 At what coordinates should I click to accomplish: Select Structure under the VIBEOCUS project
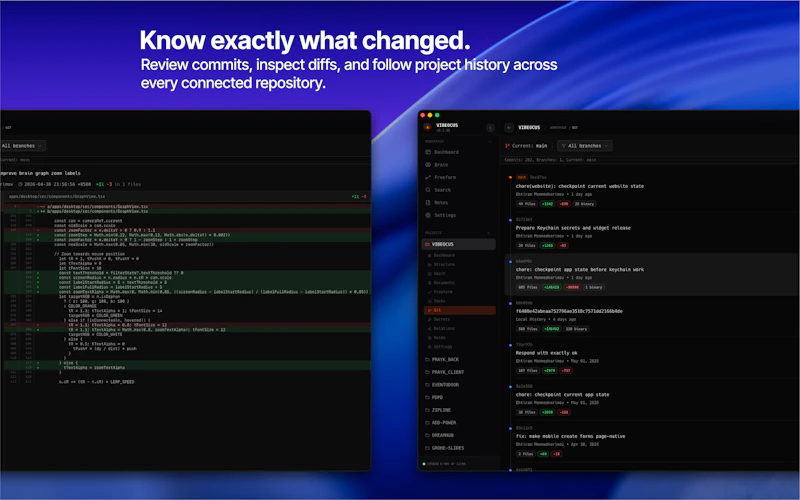(459, 264)
